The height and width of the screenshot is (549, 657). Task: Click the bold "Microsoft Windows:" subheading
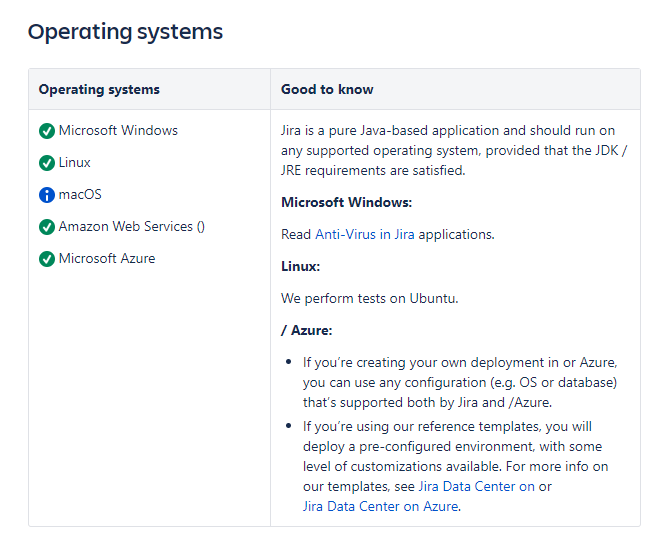pos(346,202)
